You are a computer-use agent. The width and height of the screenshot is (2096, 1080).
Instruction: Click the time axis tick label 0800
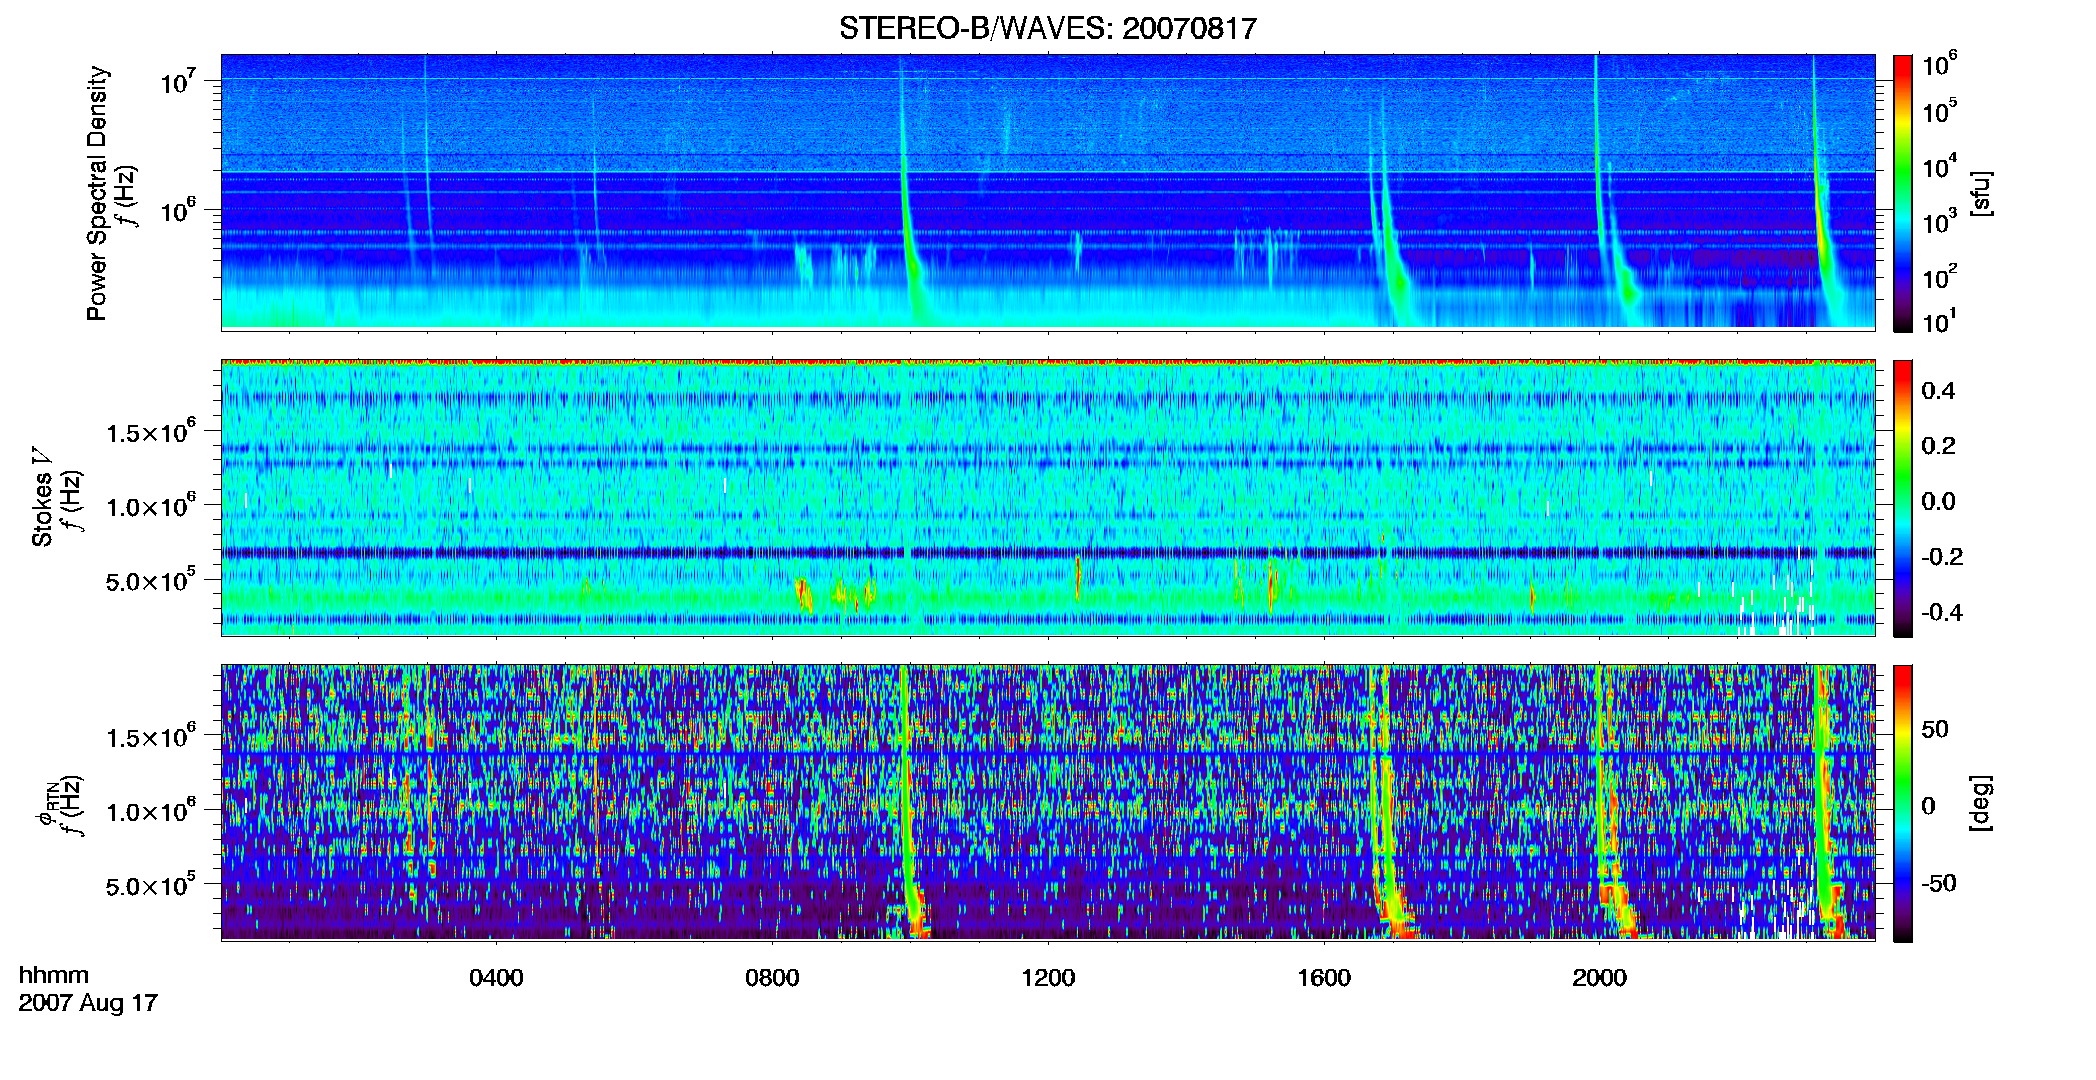tap(772, 978)
